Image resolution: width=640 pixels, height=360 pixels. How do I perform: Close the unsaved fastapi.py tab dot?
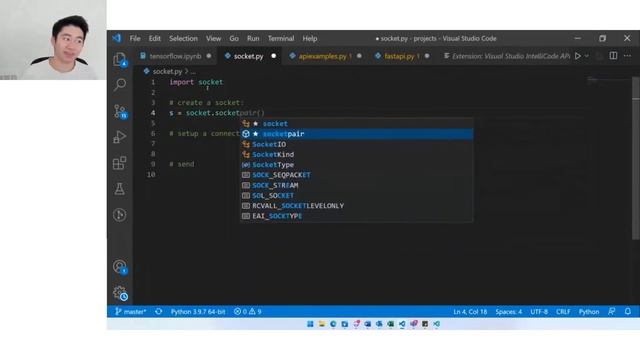(x=427, y=56)
